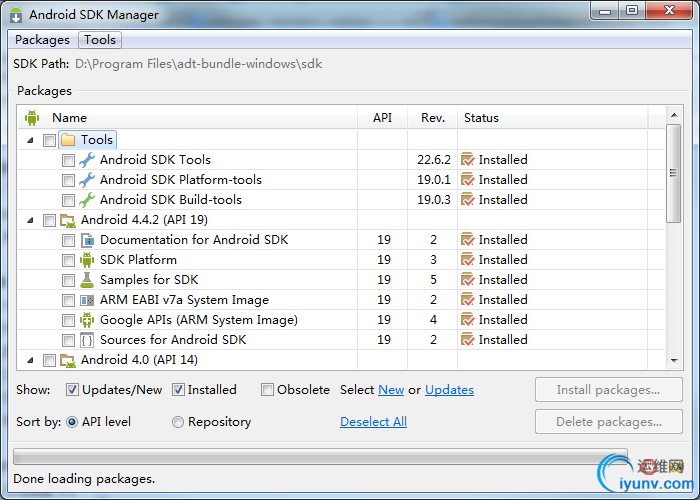Viewport: 700px width, 500px height.
Task: Check the Documentation for Android SDK checkbox
Action: (68, 241)
